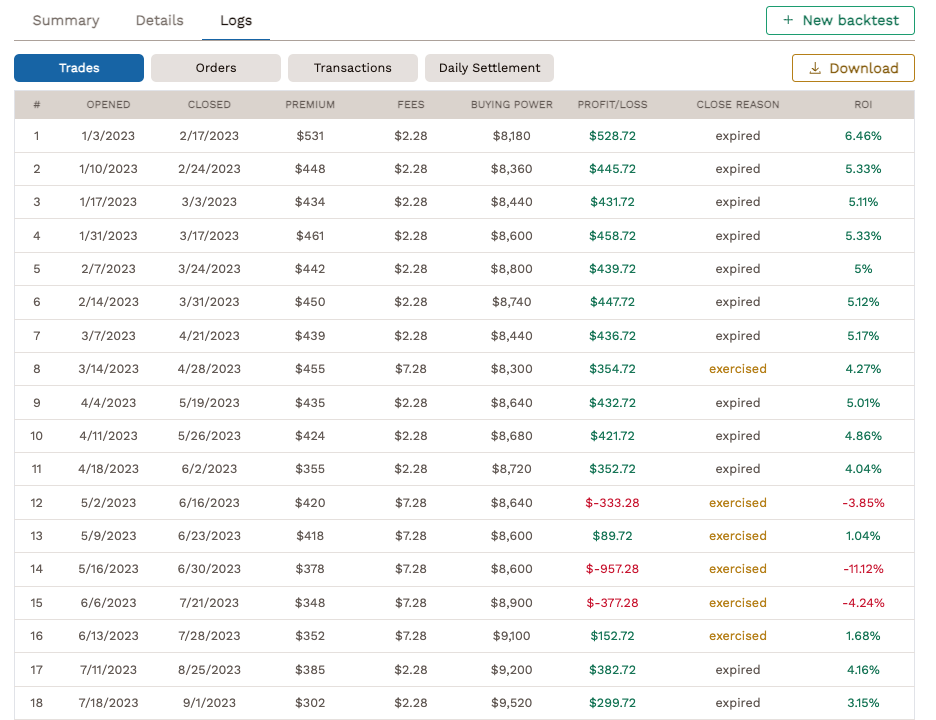Click the PREMIUM column header

click(309, 104)
